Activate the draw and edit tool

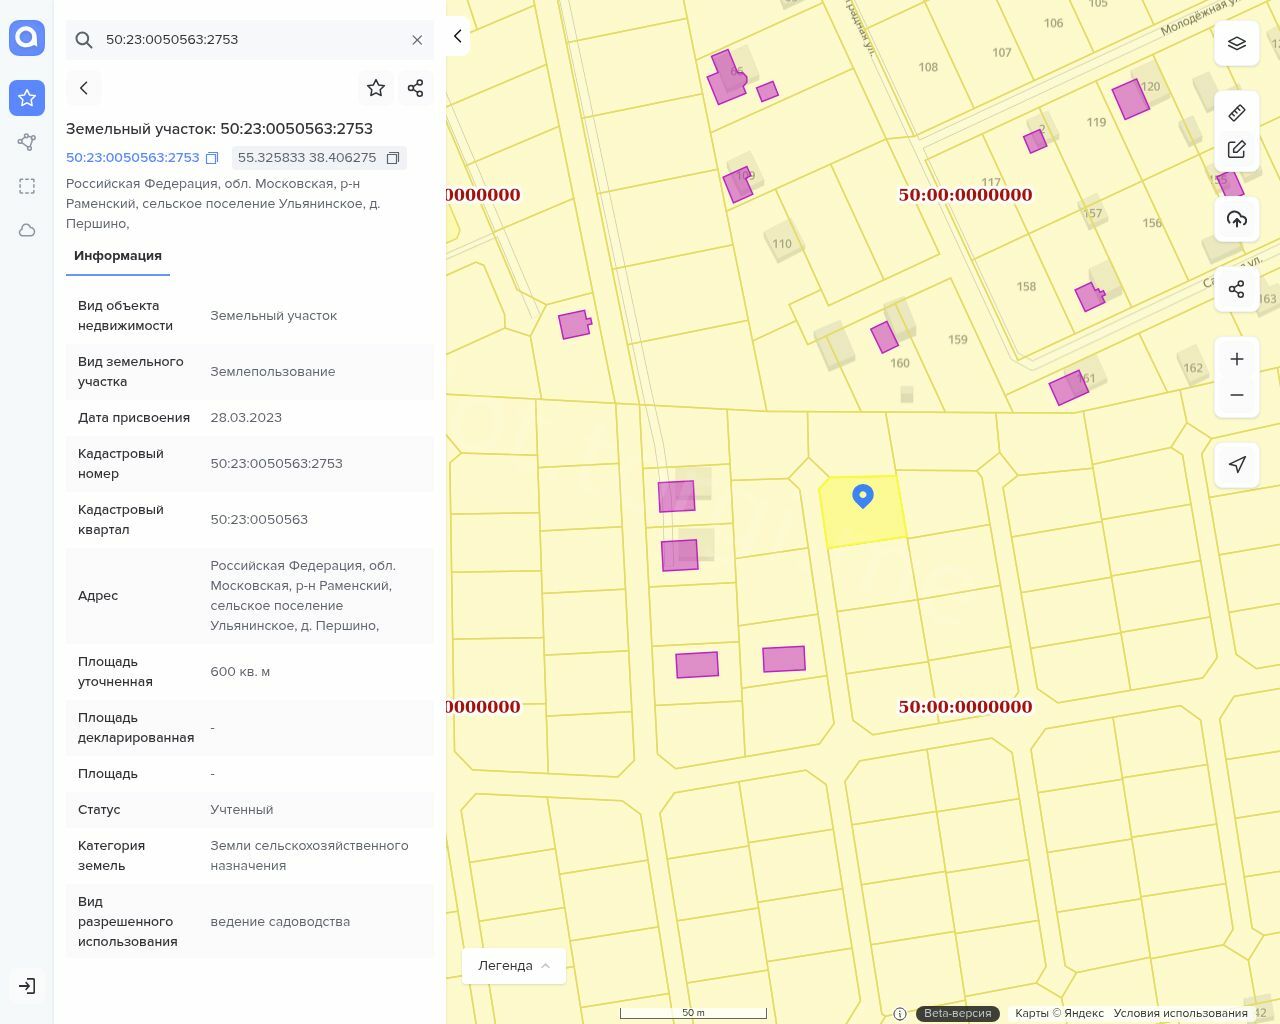point(1236,149)
